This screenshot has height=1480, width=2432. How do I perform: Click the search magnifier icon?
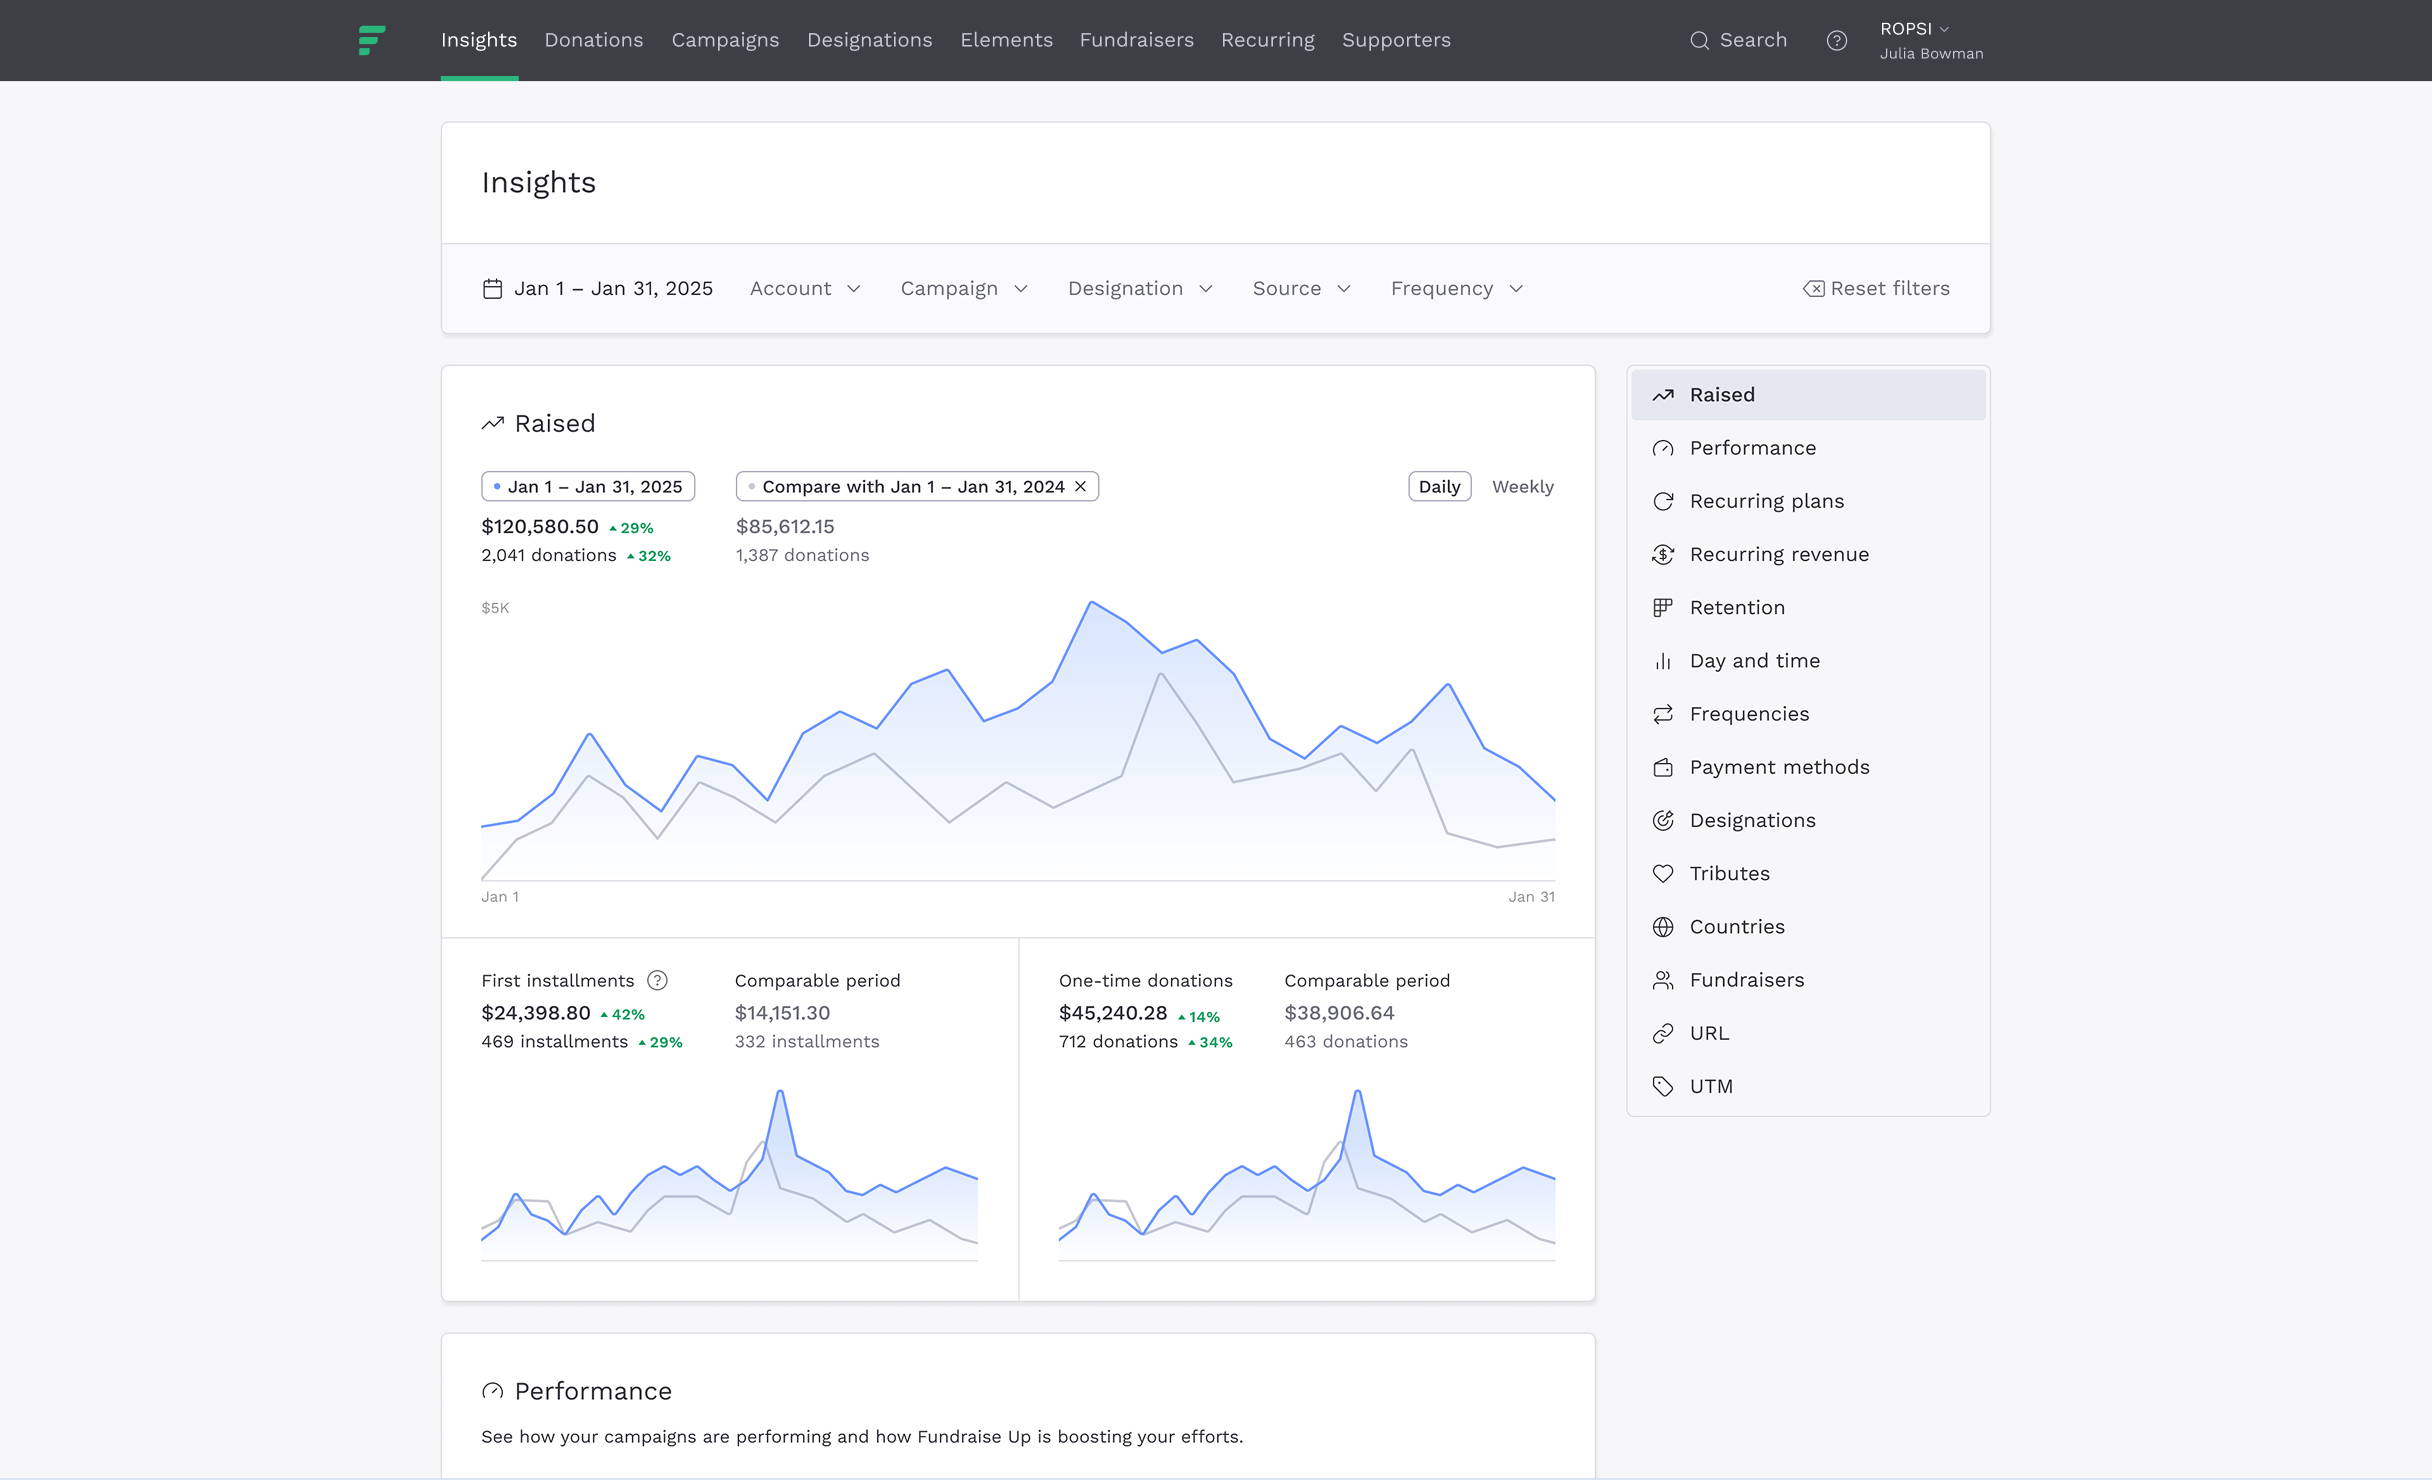[1699, 41]
